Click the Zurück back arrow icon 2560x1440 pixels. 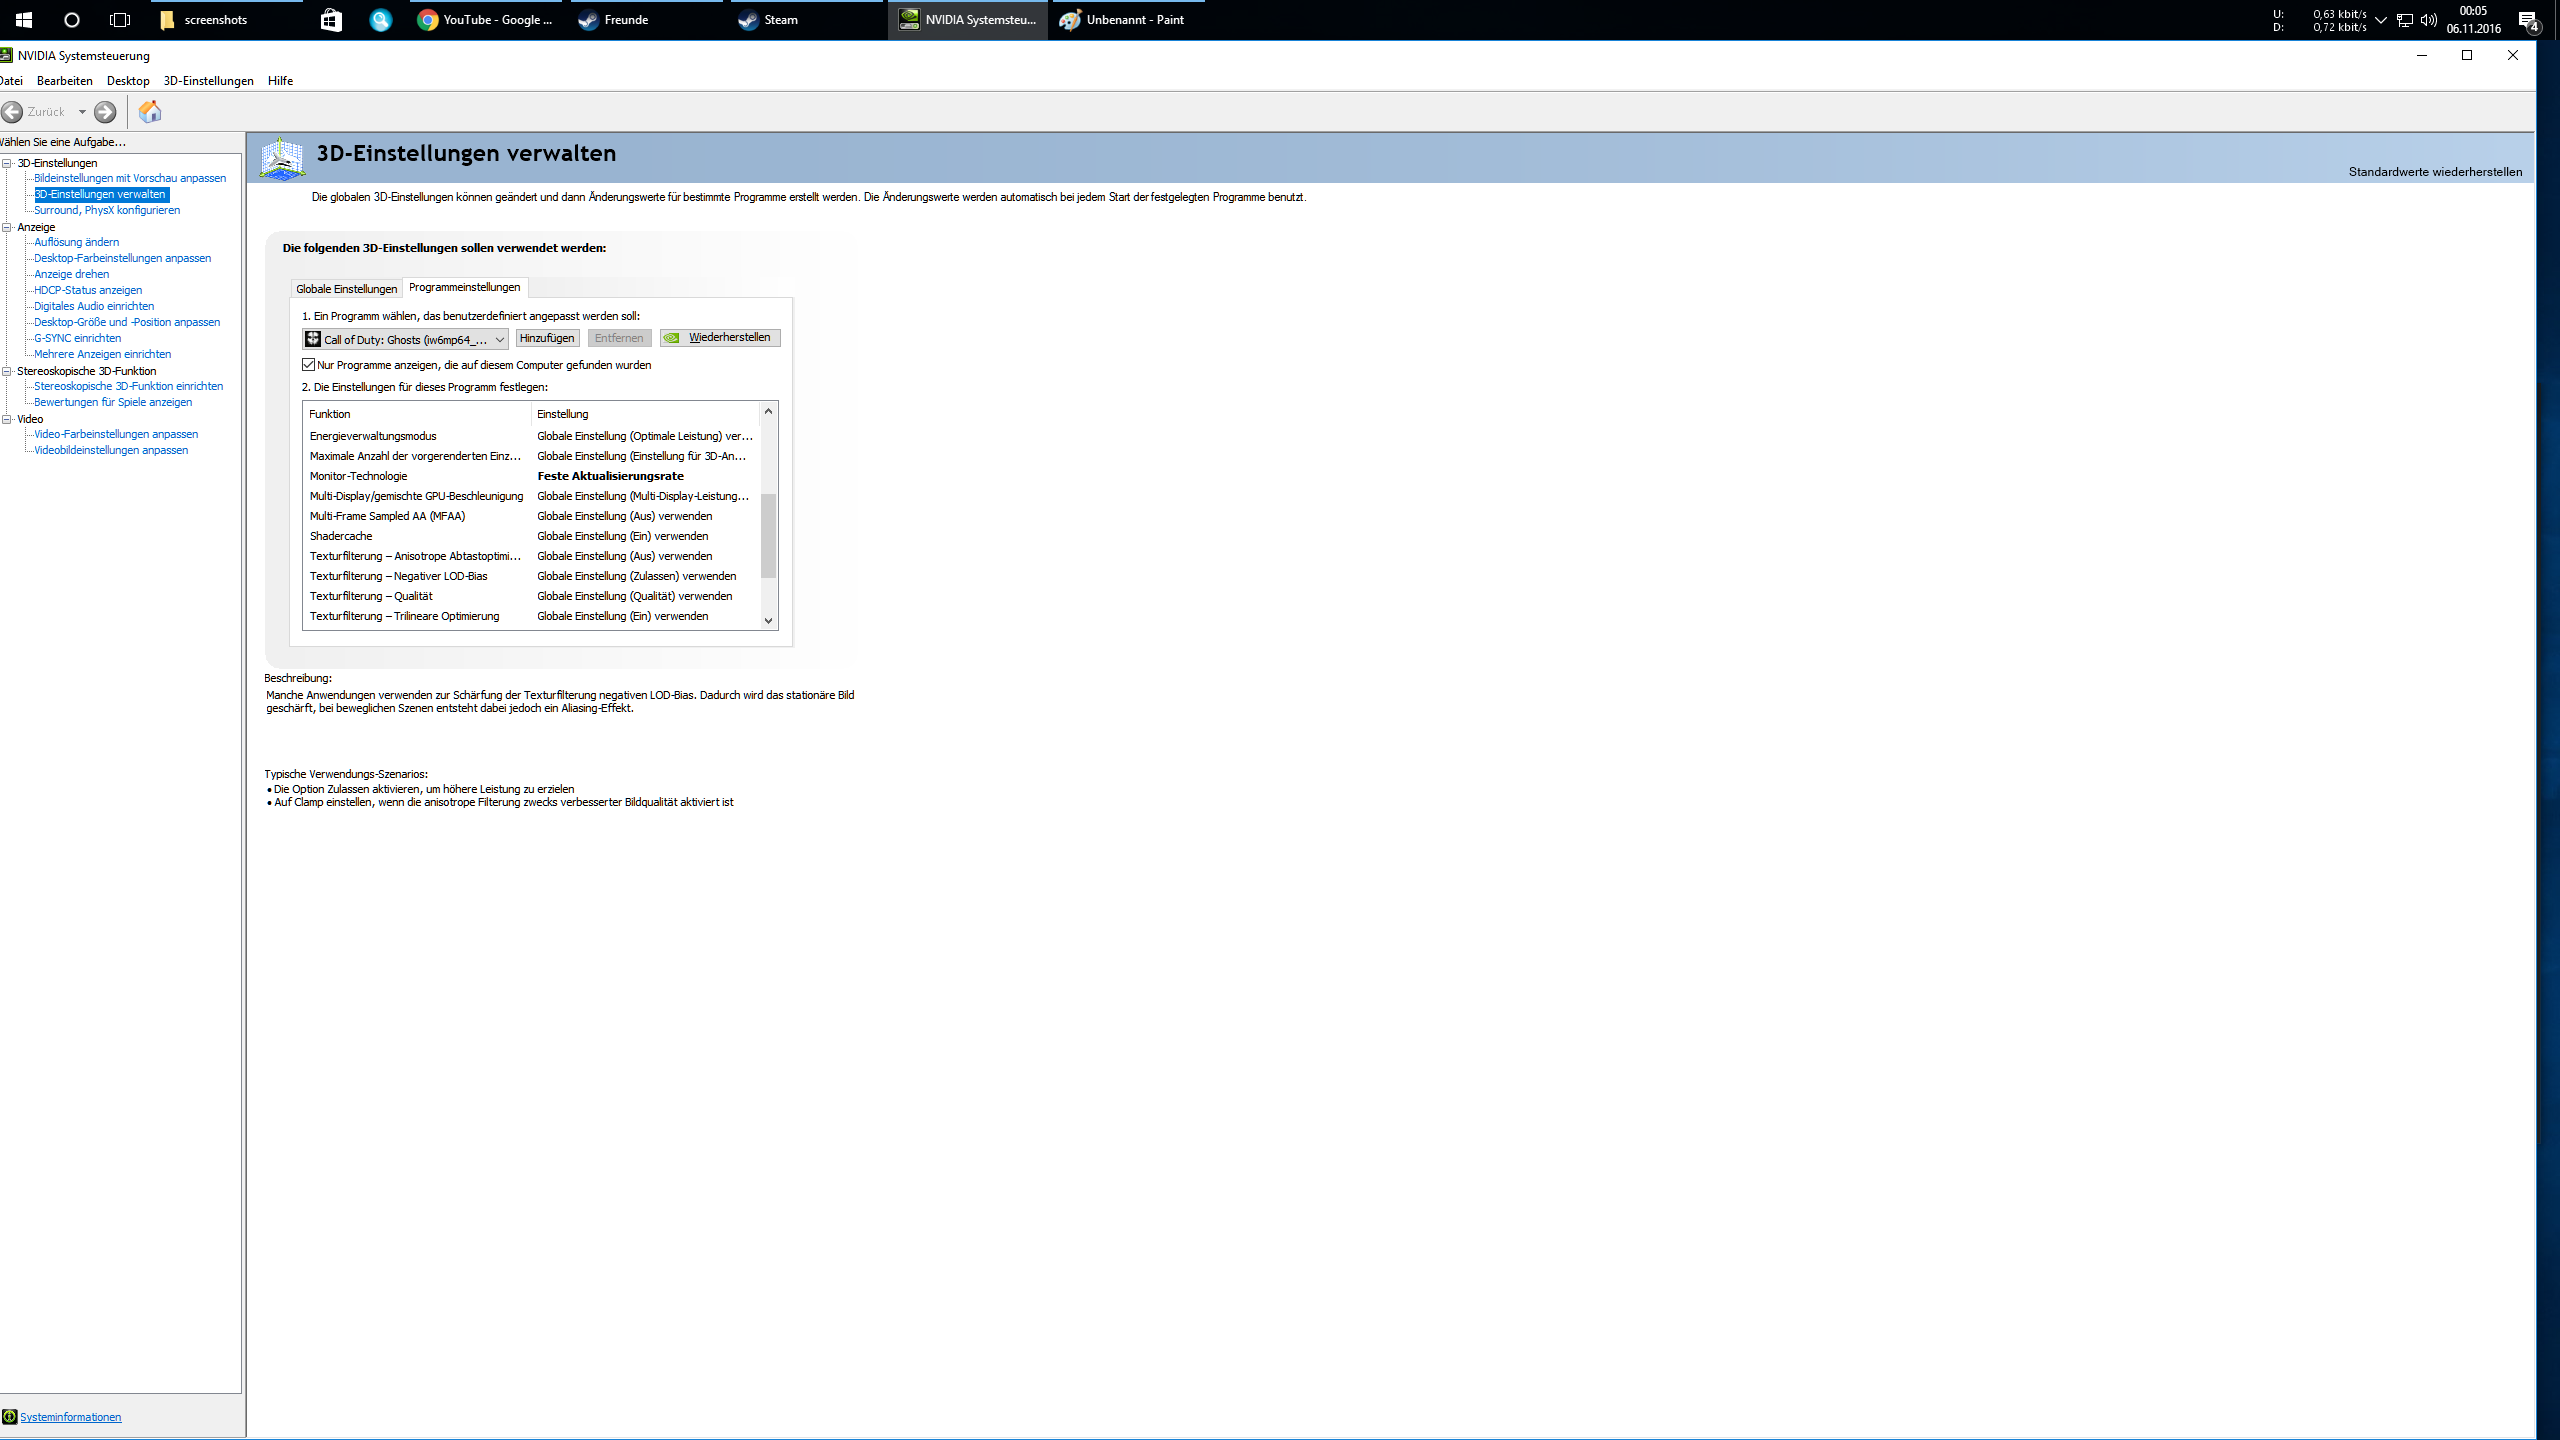[13, 112]
